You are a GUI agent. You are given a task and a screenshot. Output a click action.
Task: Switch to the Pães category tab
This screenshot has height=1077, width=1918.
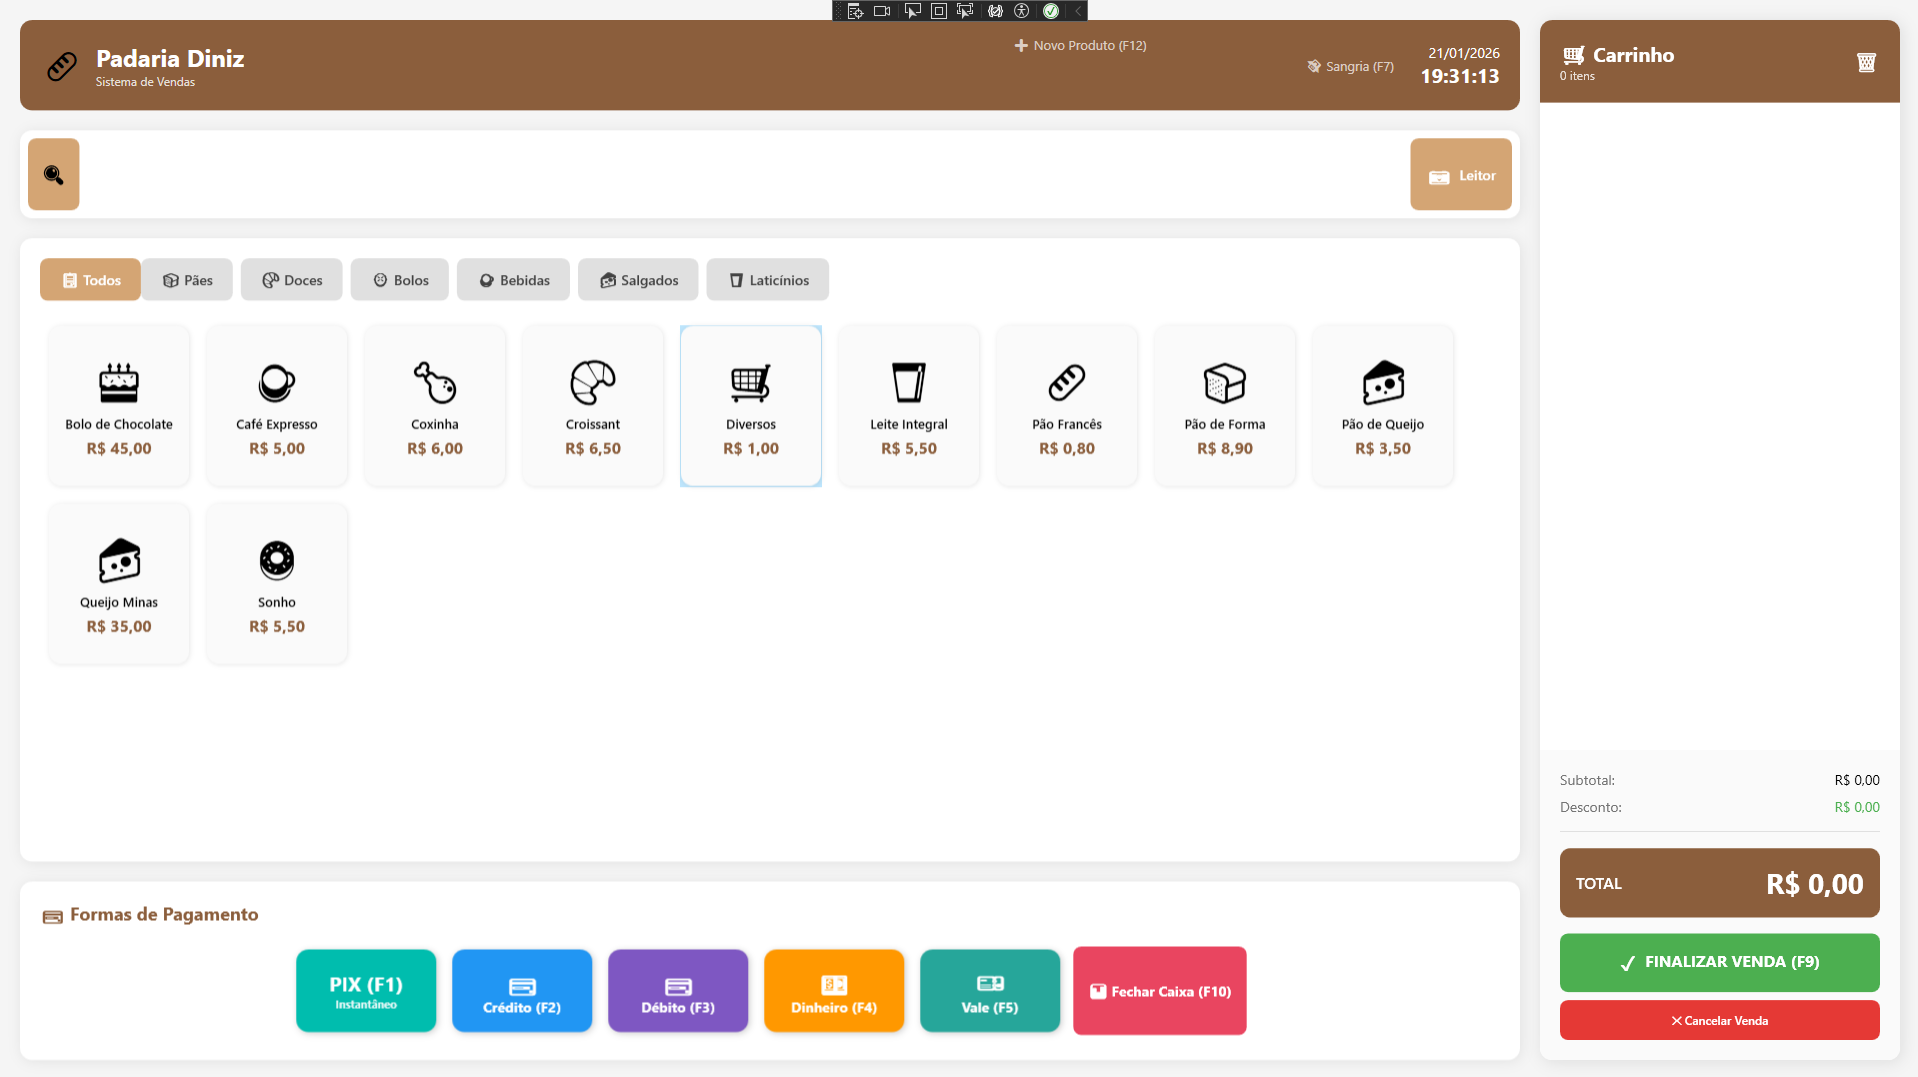(187, 279)
